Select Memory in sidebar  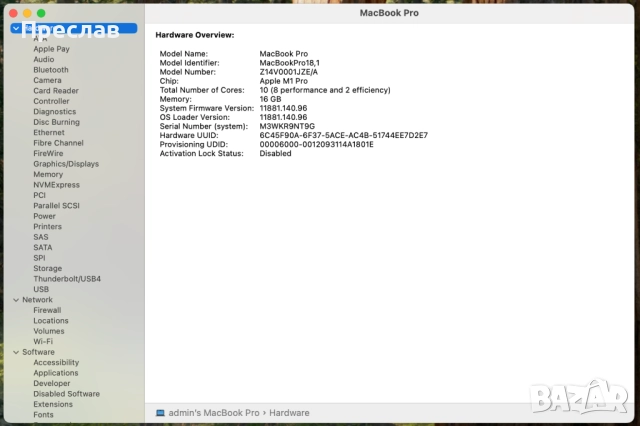click(48, 175)
